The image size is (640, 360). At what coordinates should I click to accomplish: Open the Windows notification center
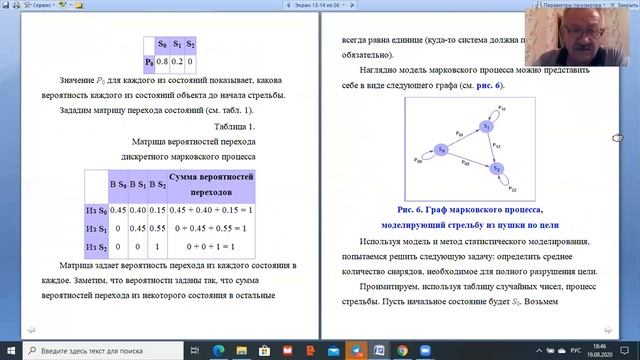tap(624, 351)
